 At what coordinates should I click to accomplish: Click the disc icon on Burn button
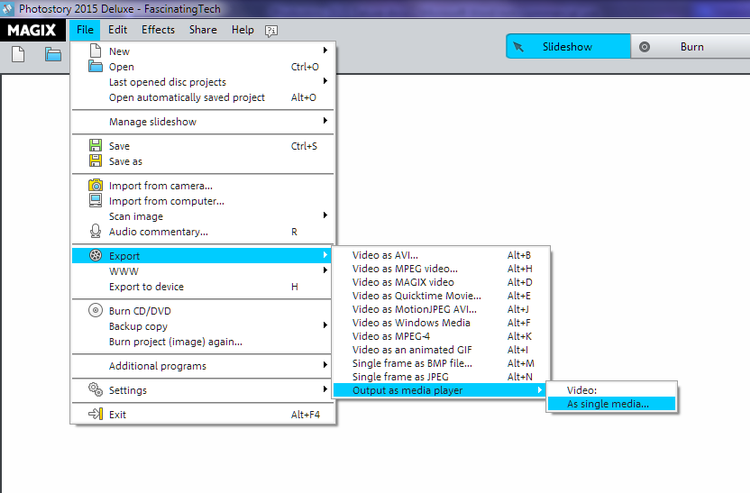(645, 47)
